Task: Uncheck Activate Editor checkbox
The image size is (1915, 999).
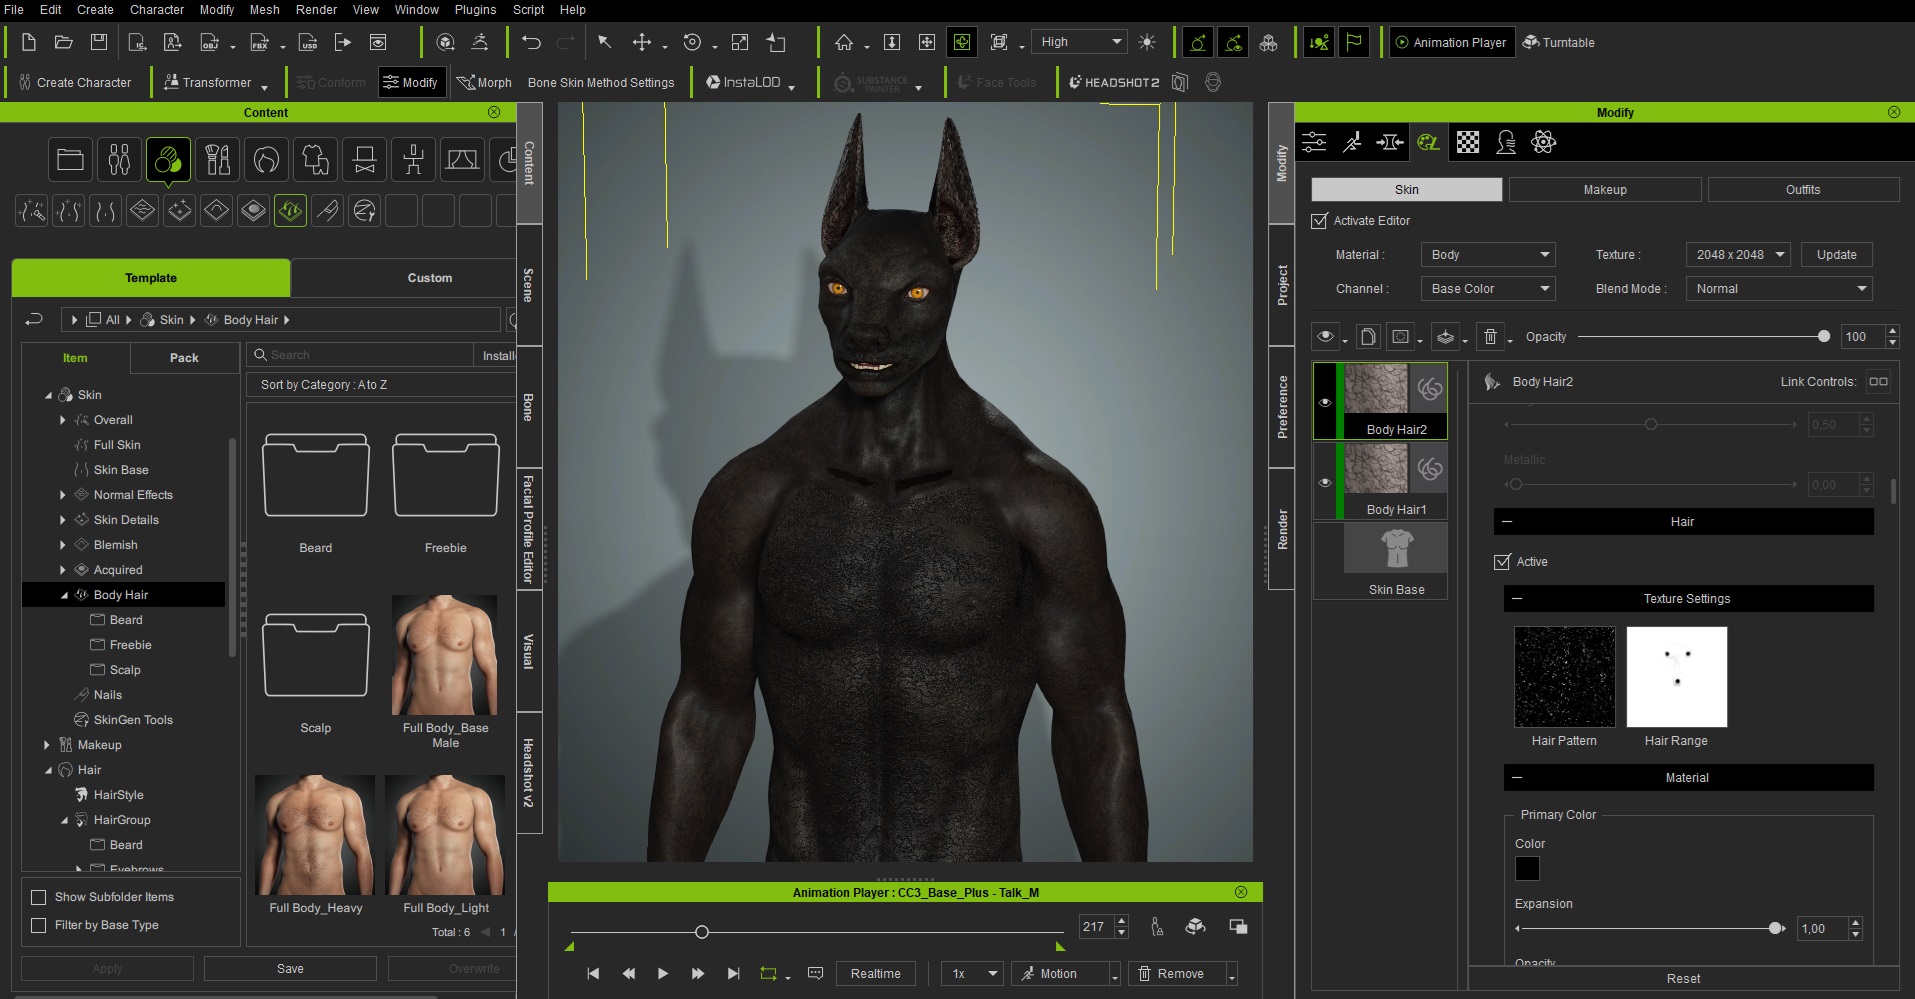Action: point(1319,221)
